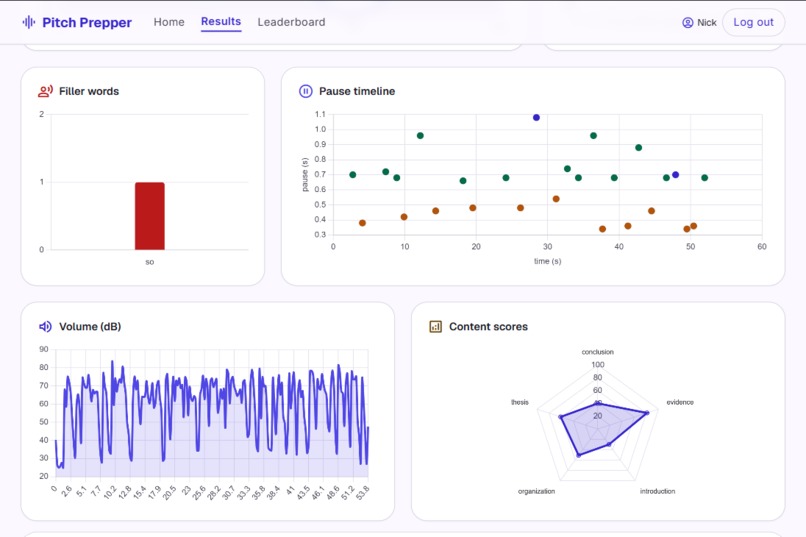Click the green pause point near 12s

[420, 136]
